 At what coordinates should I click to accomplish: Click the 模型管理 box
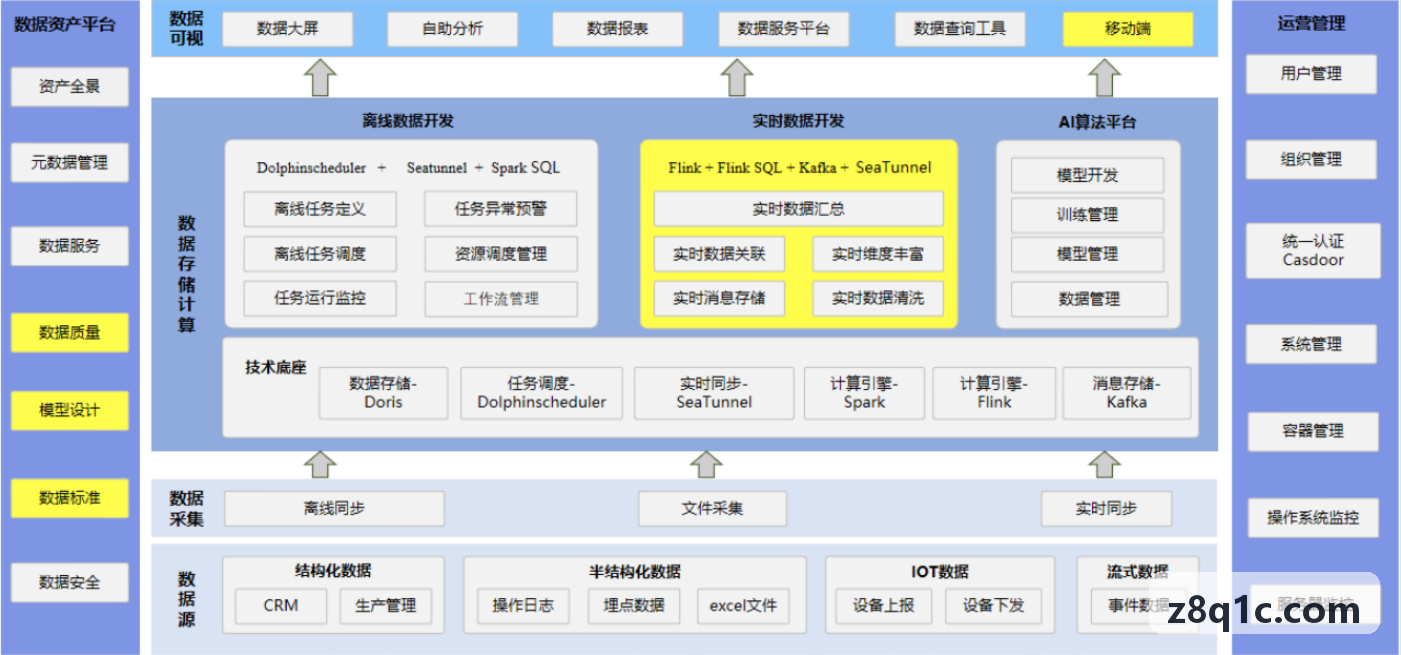pos(1088,254)
